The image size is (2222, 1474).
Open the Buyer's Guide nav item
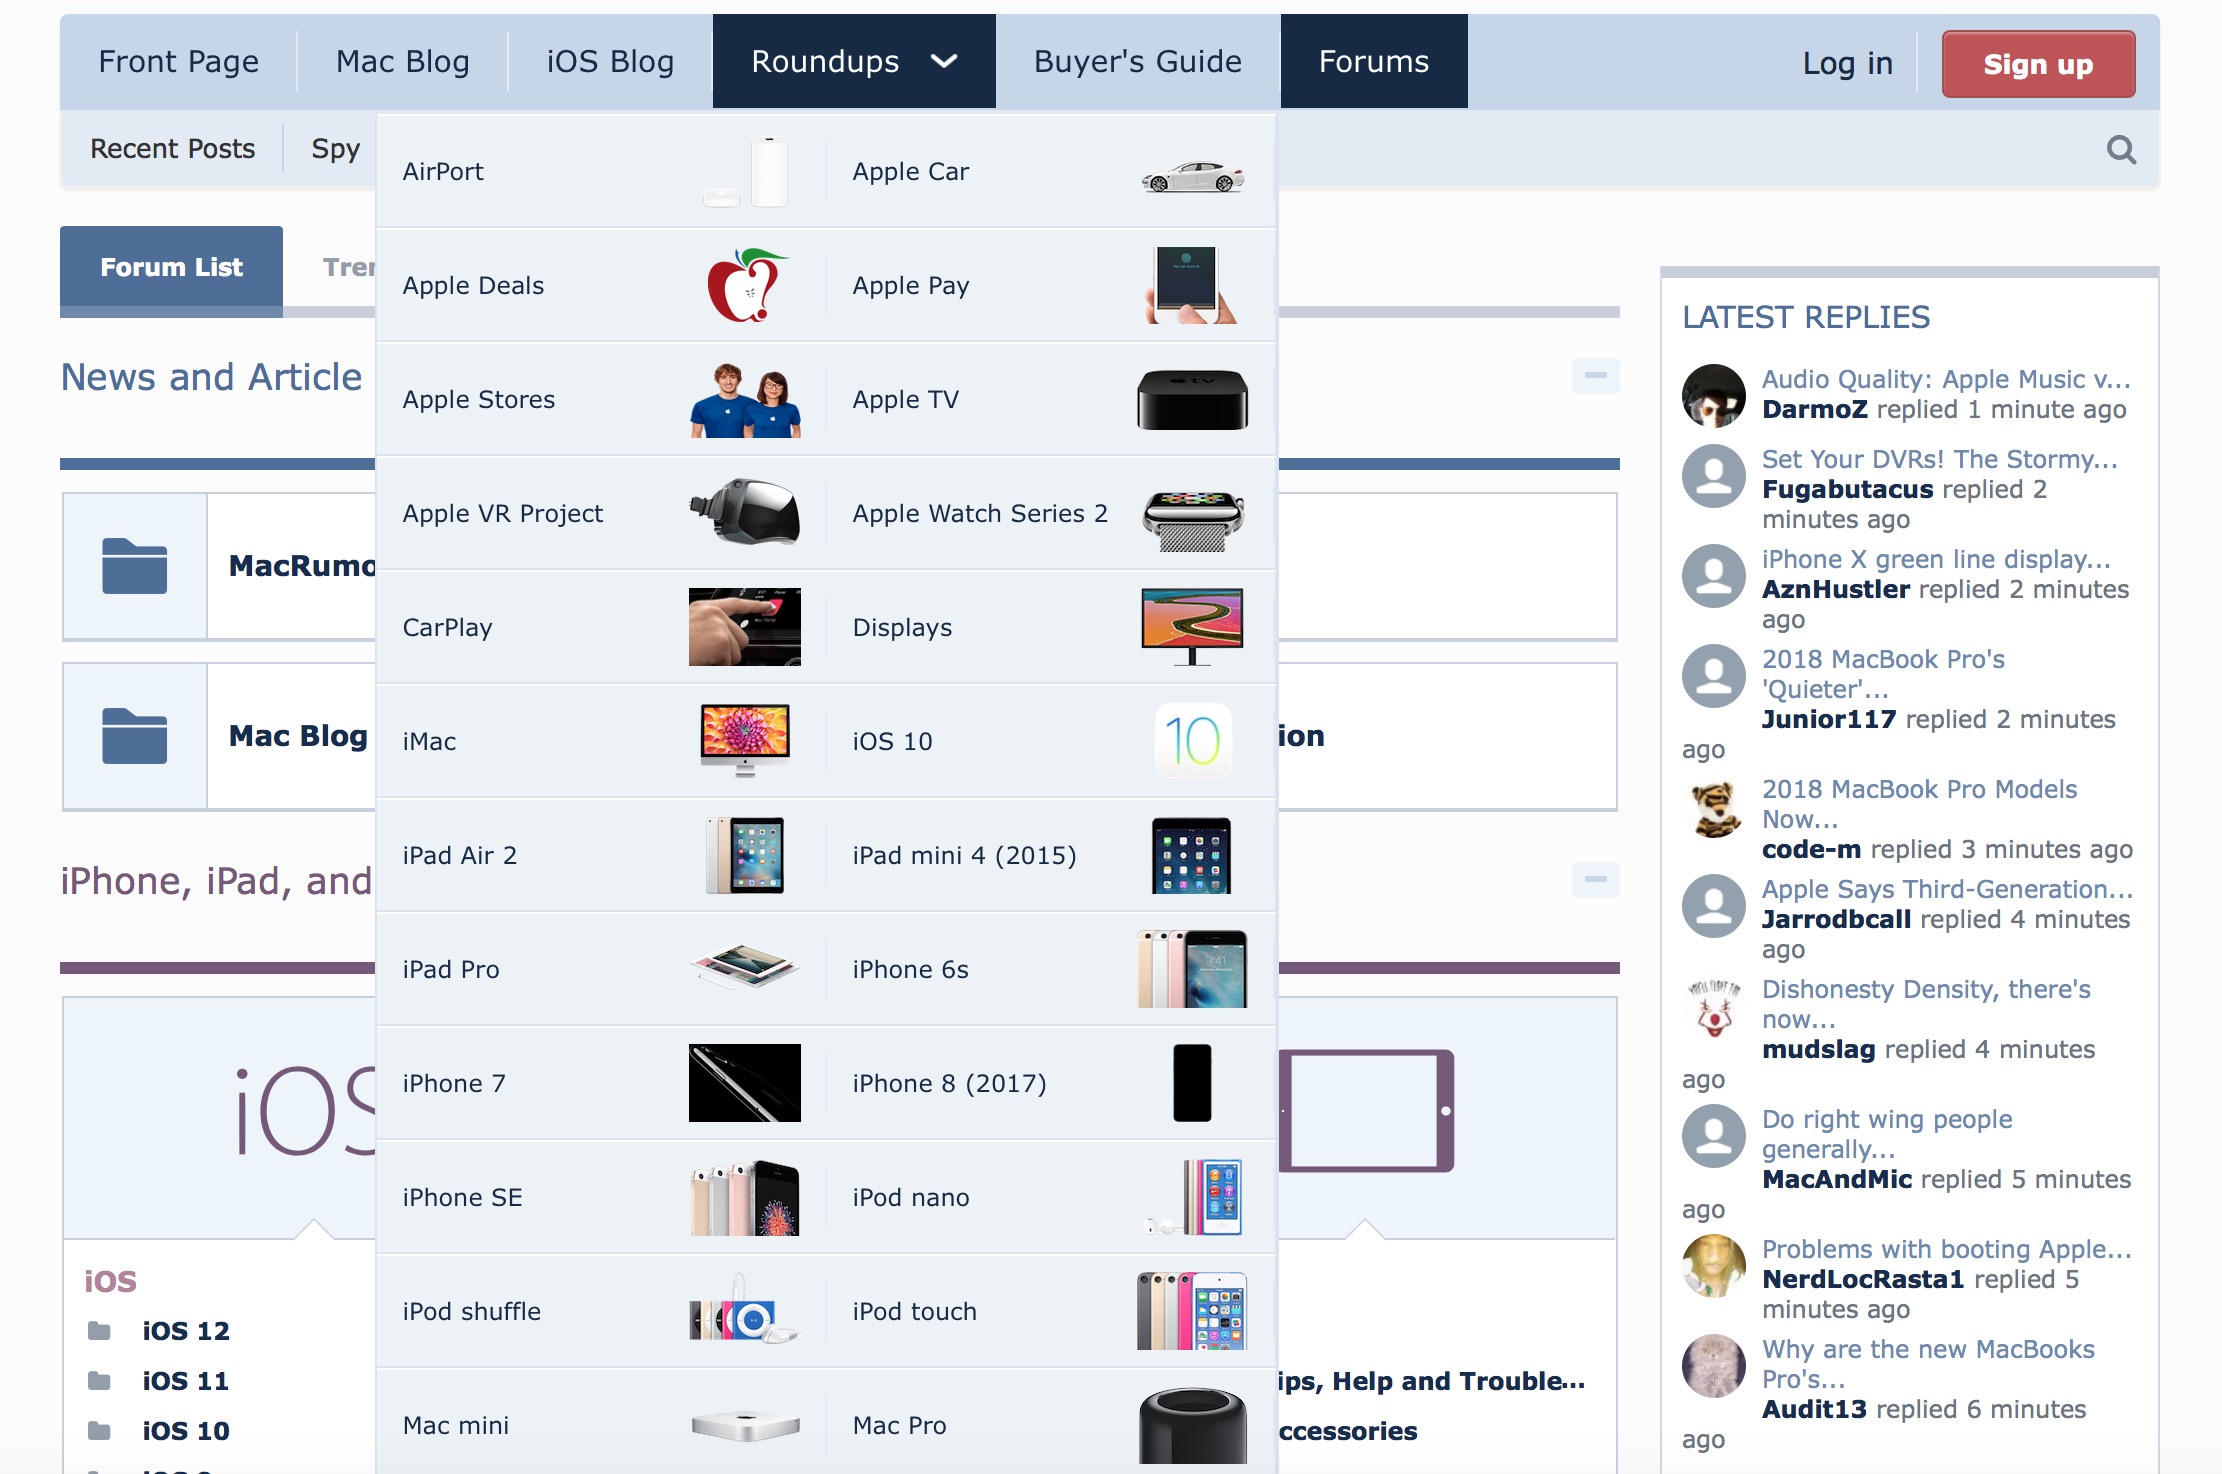click(1138, 62)
